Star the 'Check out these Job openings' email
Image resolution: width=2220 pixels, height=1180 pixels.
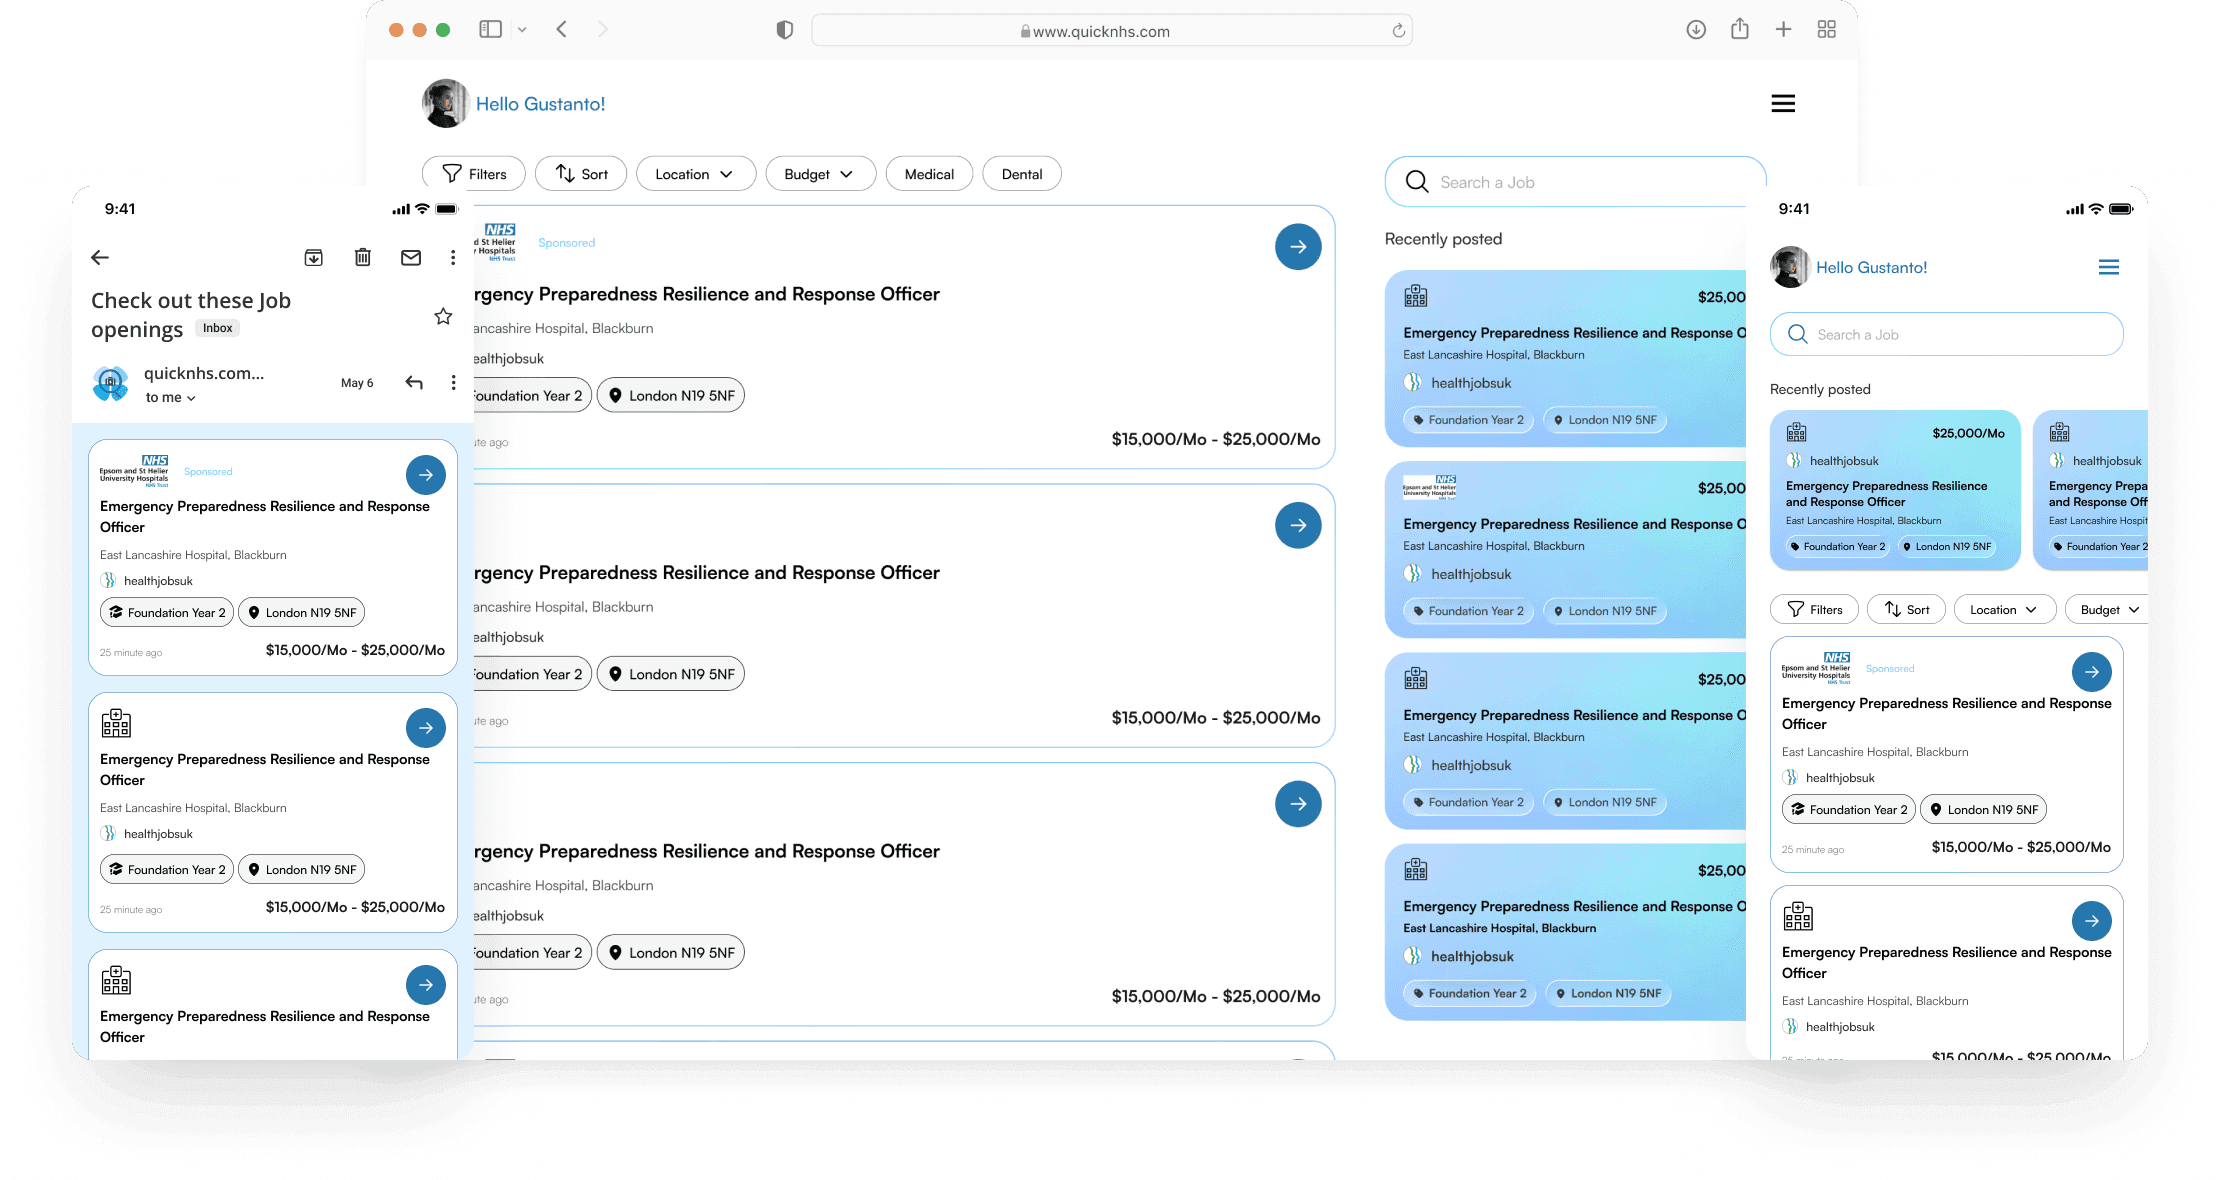(443, 317)
